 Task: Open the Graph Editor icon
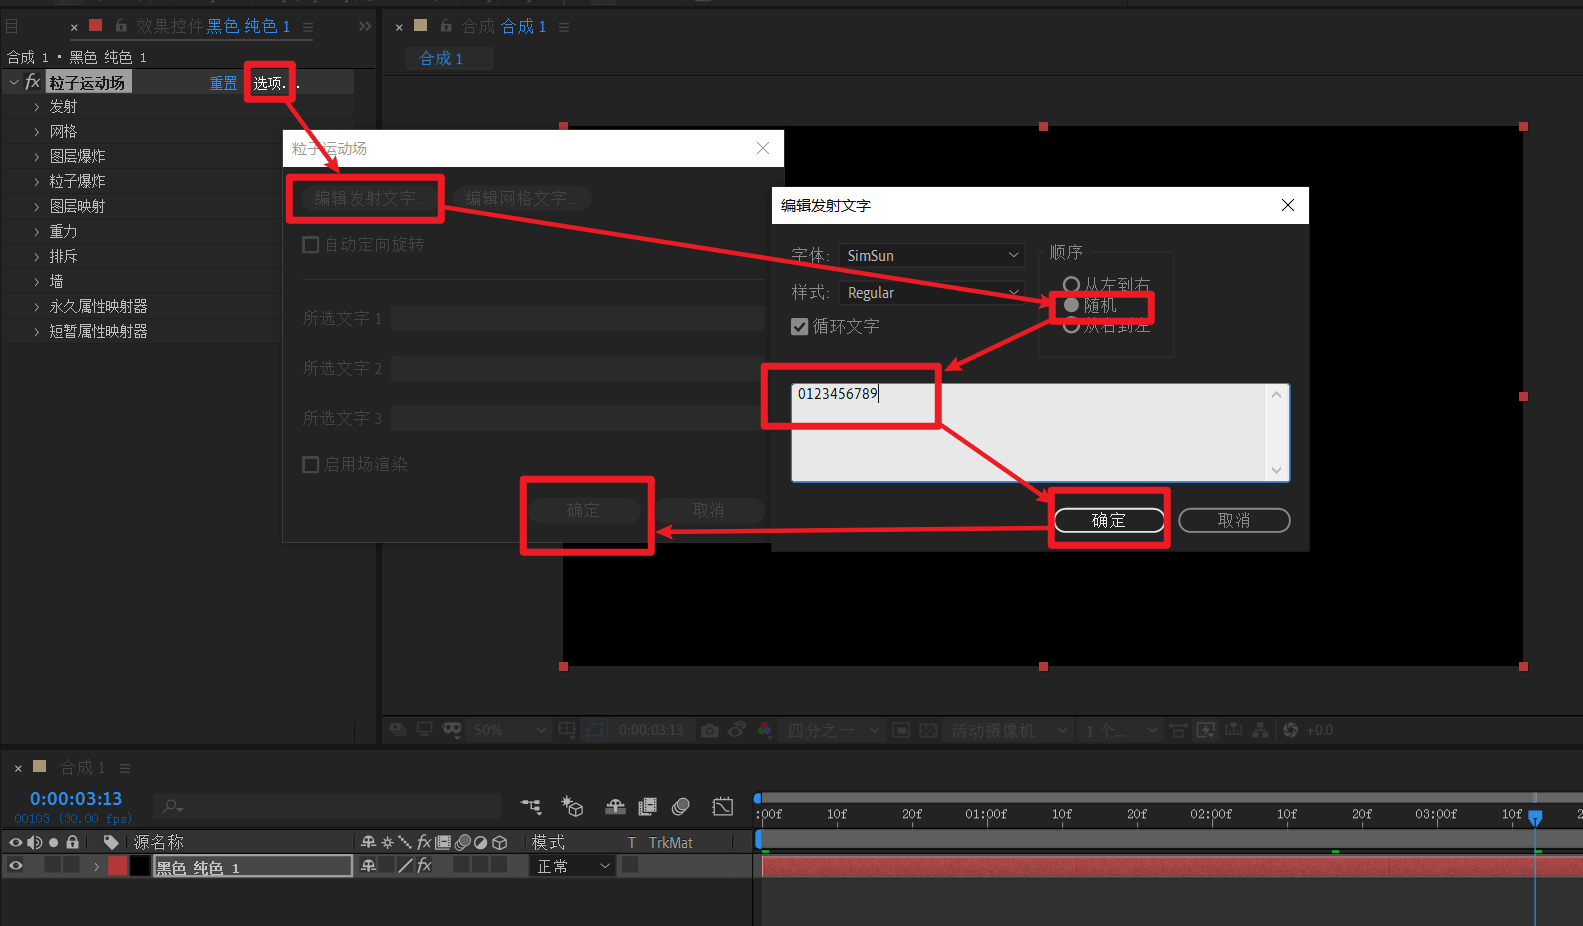tap(723, 807)
